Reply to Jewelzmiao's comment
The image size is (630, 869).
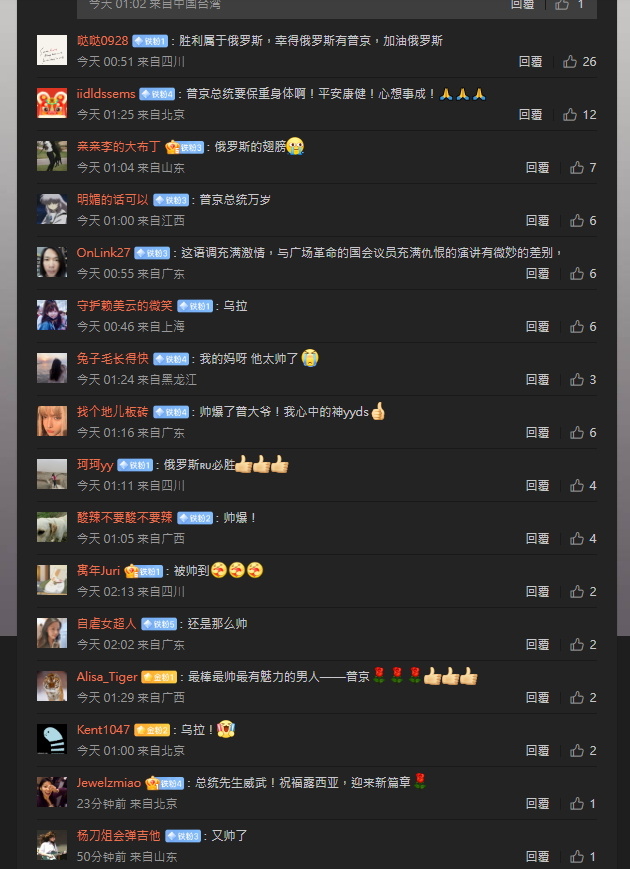537,804
